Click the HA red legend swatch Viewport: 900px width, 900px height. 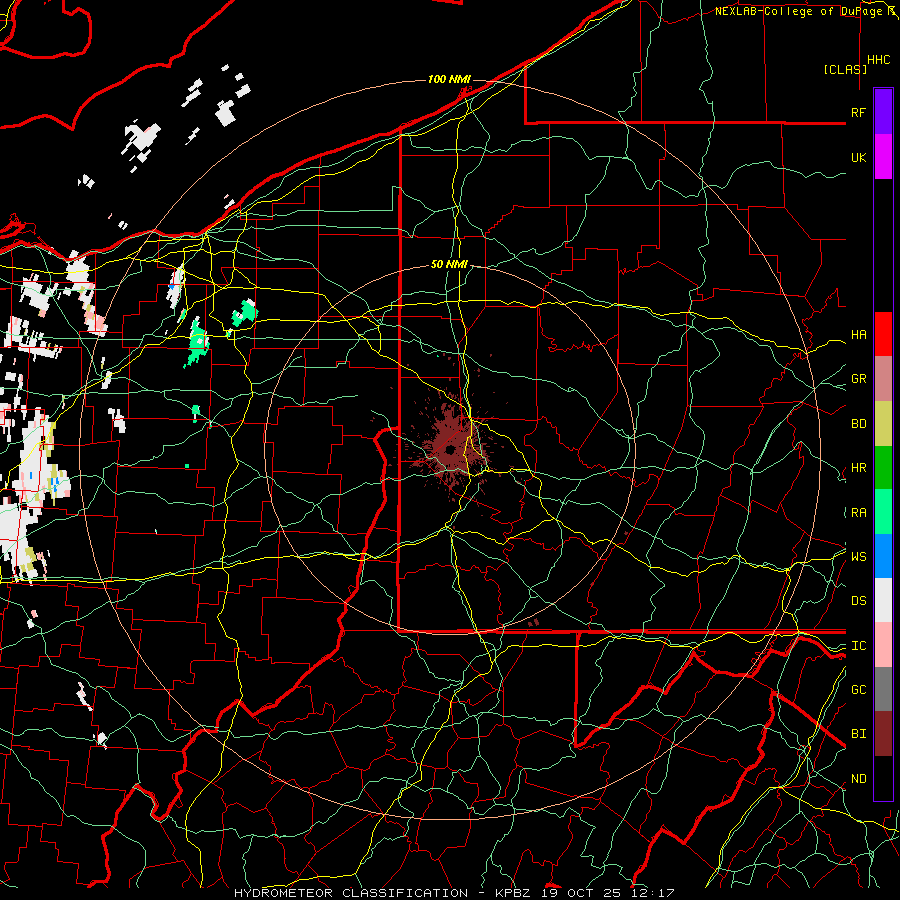[883, 334]
